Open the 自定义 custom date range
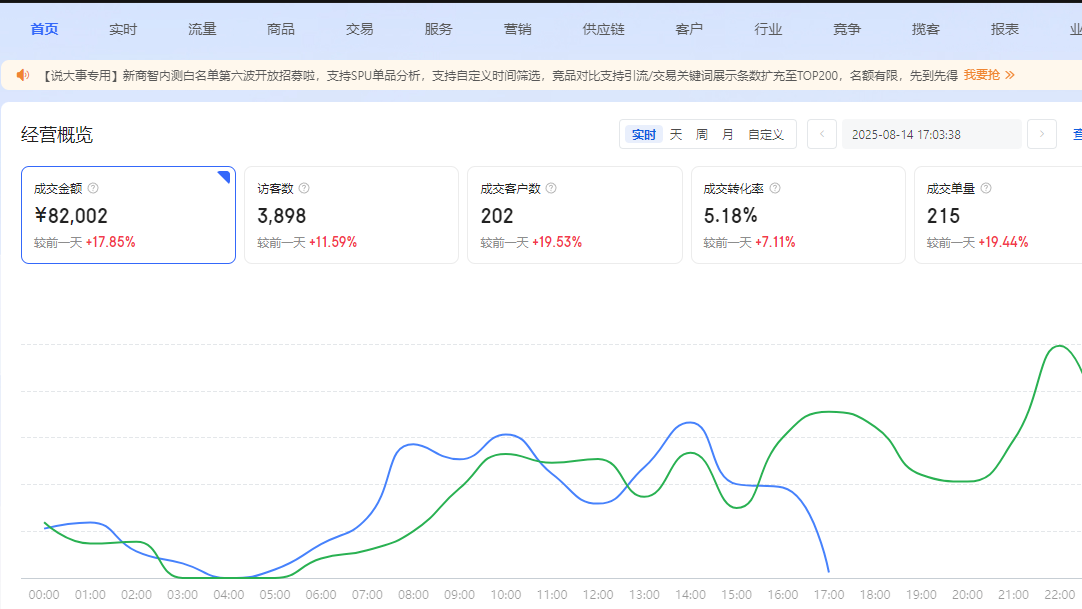 pos(766,135)
